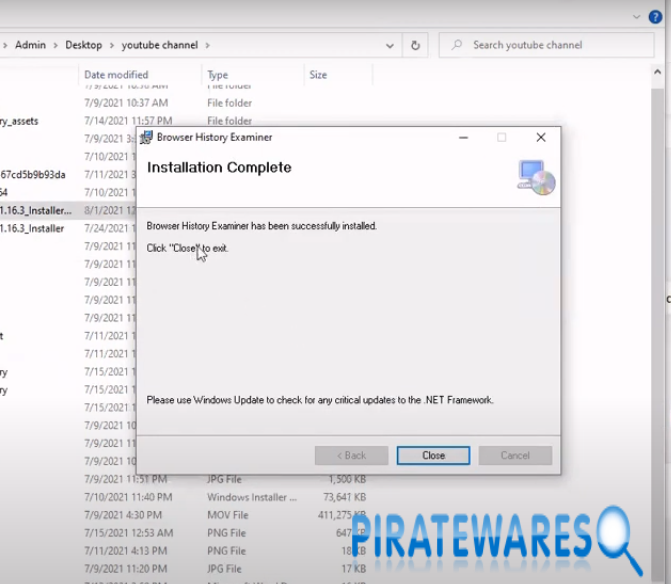The width and height of the screenshot is (671, 584).
Task: Click the Search youtube channel field
Action: (550, 45)
